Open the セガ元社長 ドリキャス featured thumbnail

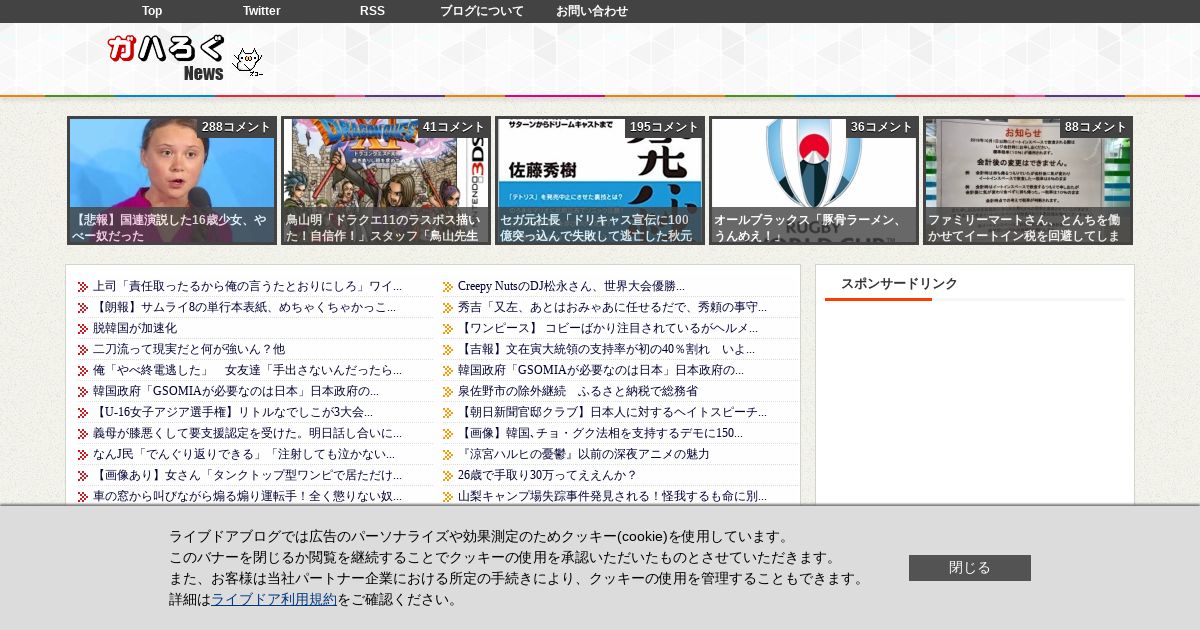click(600, 181)
